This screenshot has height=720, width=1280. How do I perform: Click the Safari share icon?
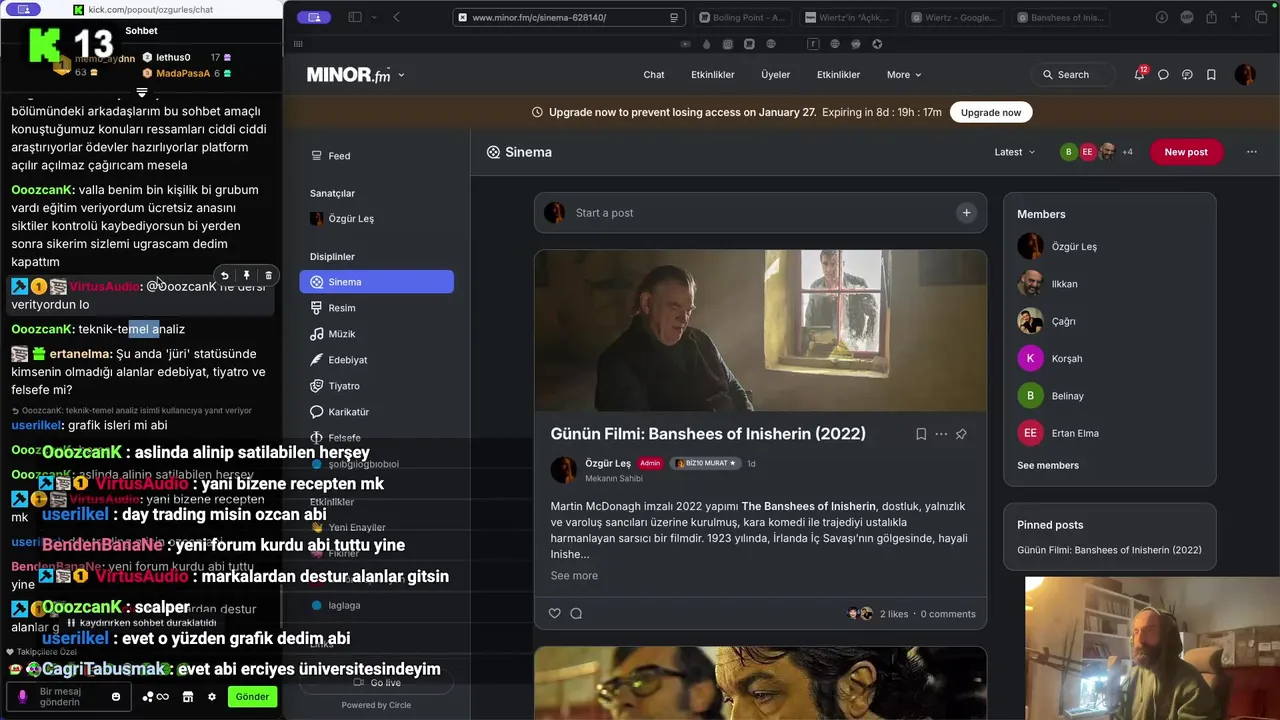coord(1211,17)
